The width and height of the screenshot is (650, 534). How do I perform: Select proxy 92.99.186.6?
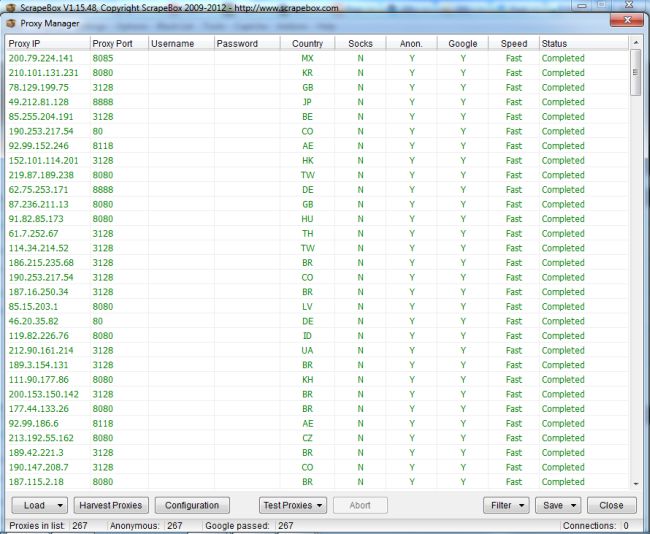(x=318, y=423)
